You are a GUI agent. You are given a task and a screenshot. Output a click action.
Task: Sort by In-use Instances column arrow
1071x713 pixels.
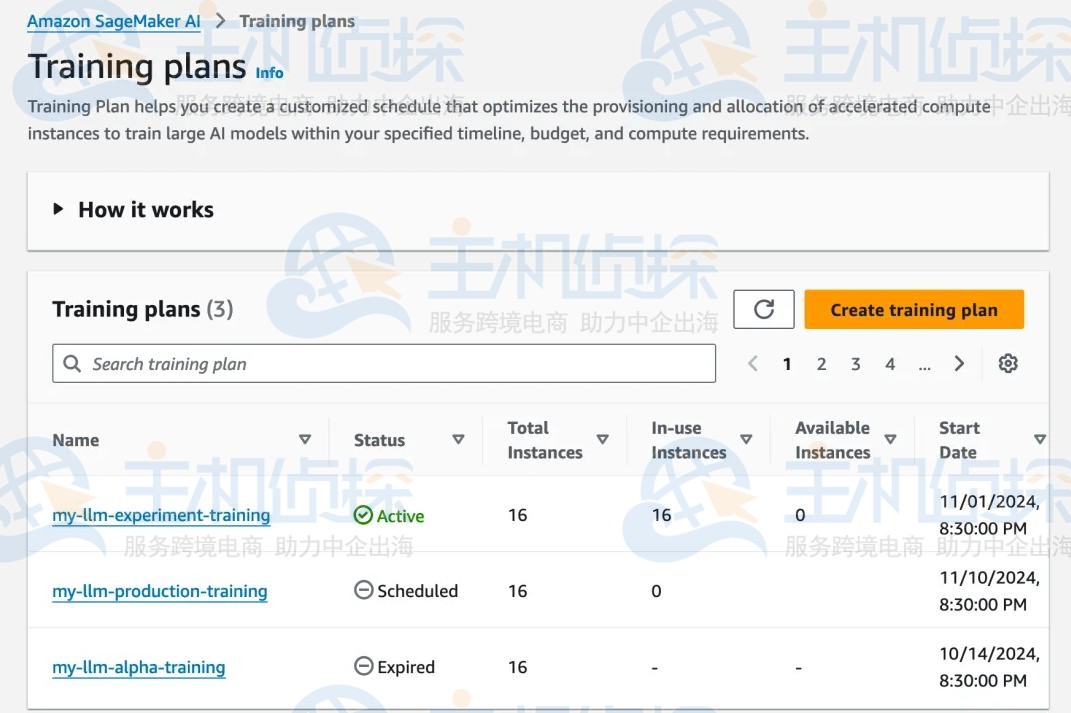(x=746, y=440)
